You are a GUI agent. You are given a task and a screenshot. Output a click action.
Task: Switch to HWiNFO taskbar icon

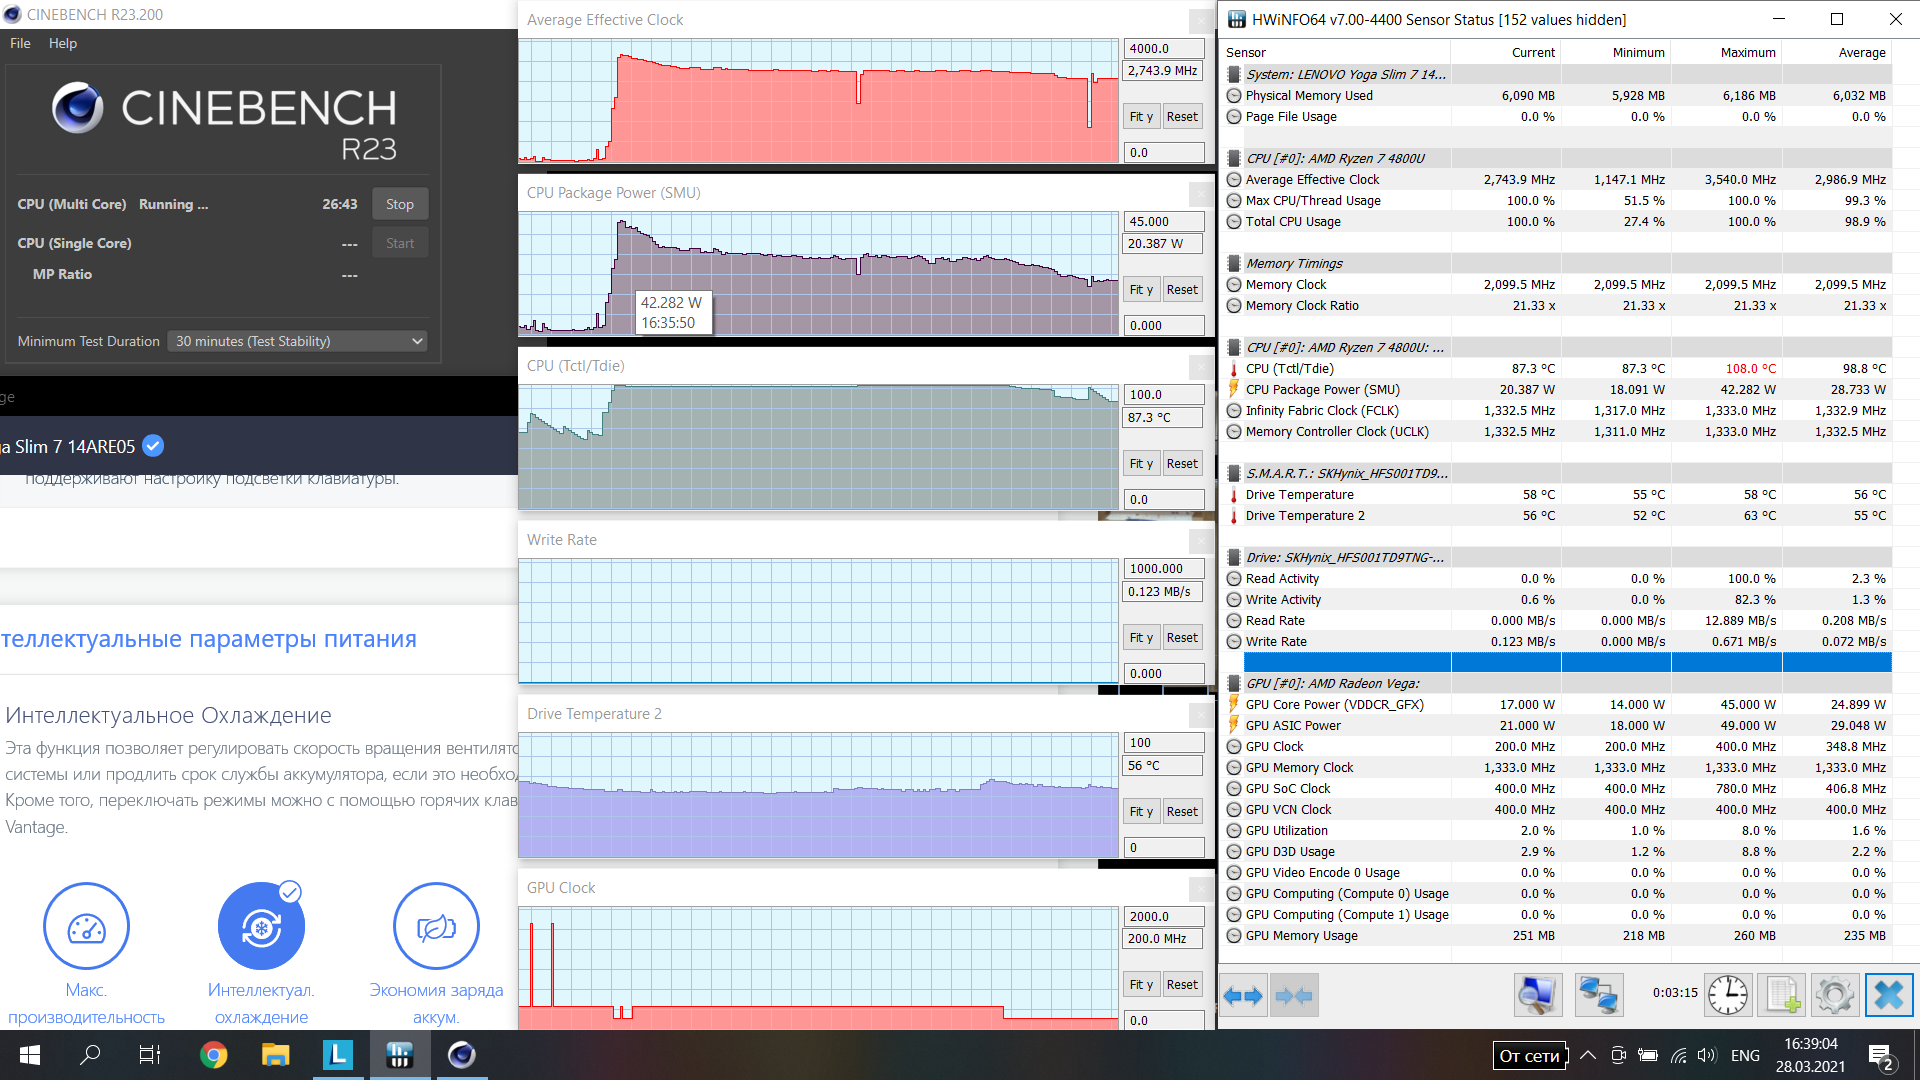[x=400, y=1055]
